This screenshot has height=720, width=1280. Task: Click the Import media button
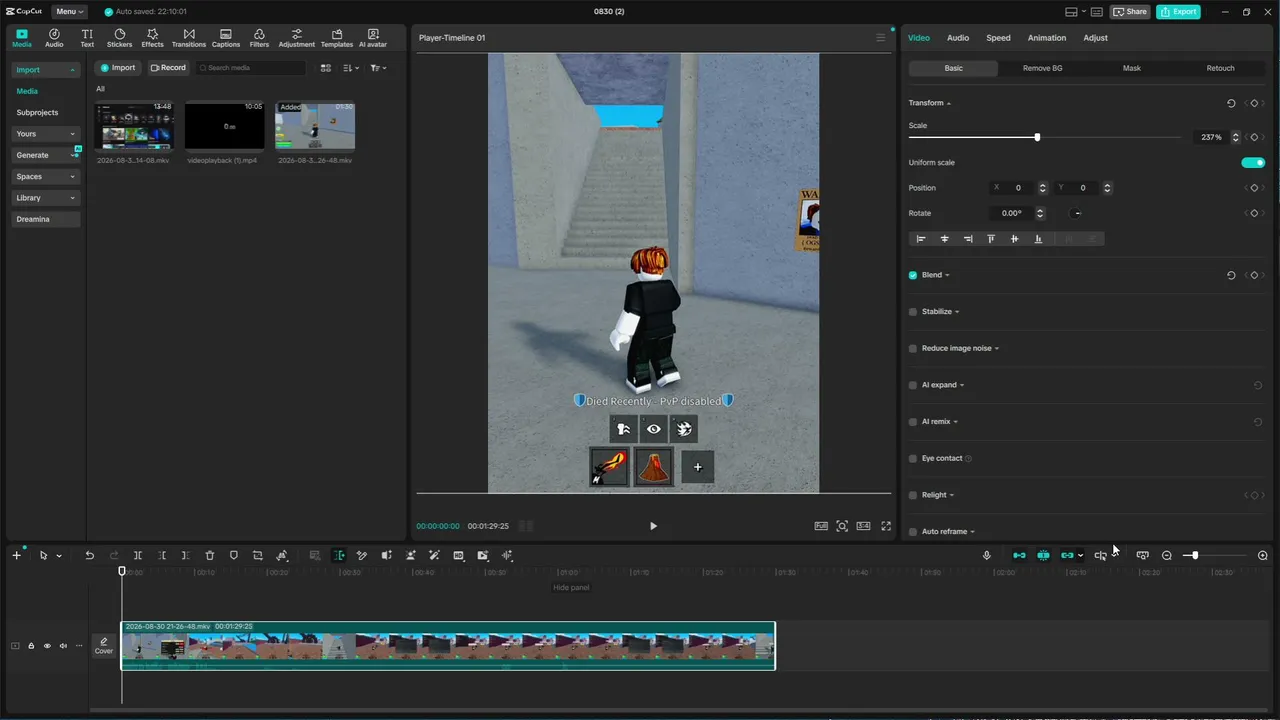tap(117, 68)
